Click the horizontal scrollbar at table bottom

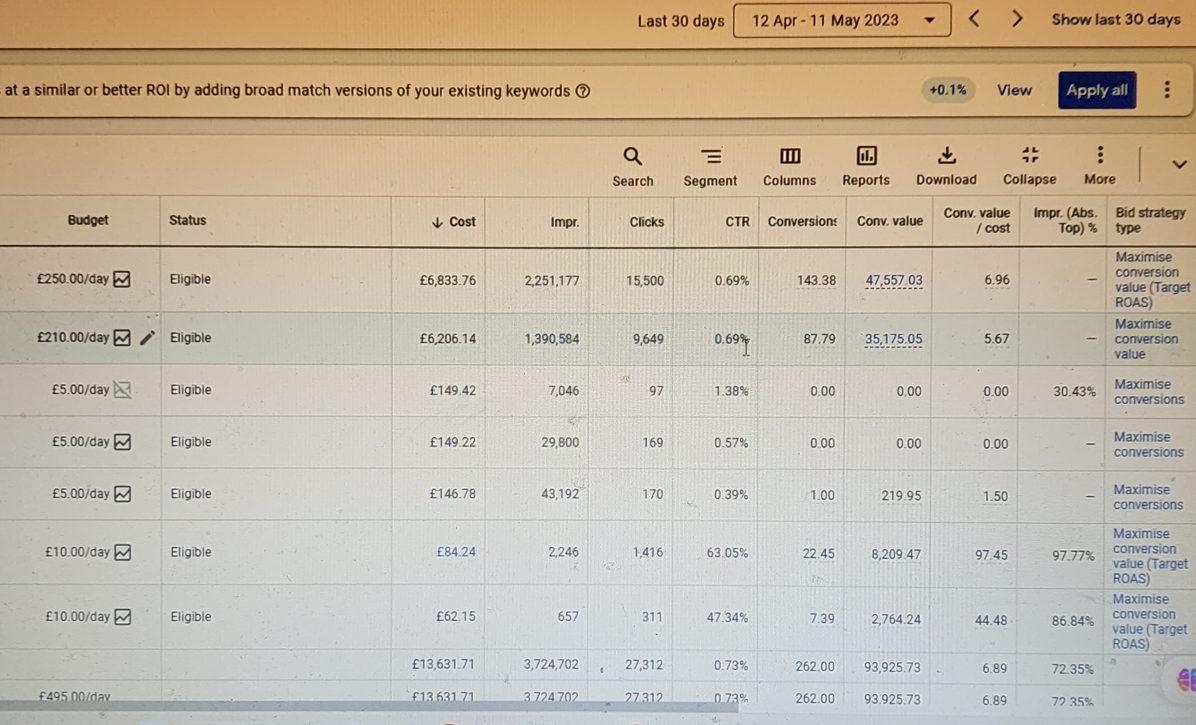[x=369, y=707]
